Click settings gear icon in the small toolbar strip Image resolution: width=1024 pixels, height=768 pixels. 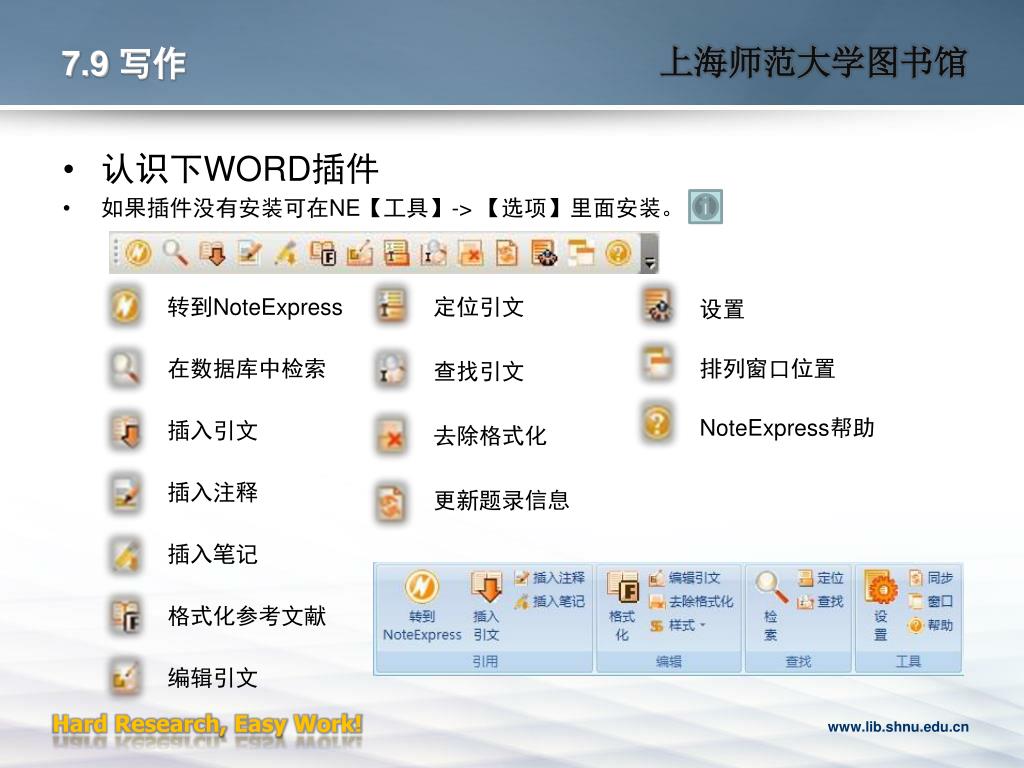[543, 253]
